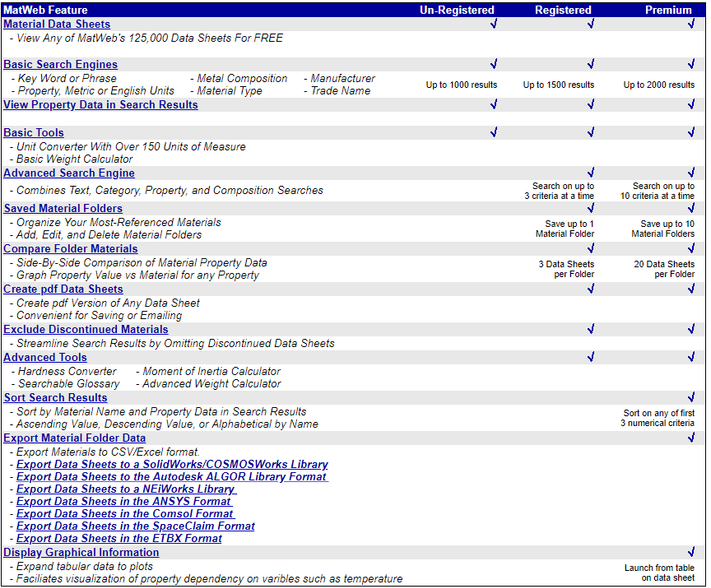
Task: Click the Premium checkmark for Basic Tools
Action: (x=691, y=132)
